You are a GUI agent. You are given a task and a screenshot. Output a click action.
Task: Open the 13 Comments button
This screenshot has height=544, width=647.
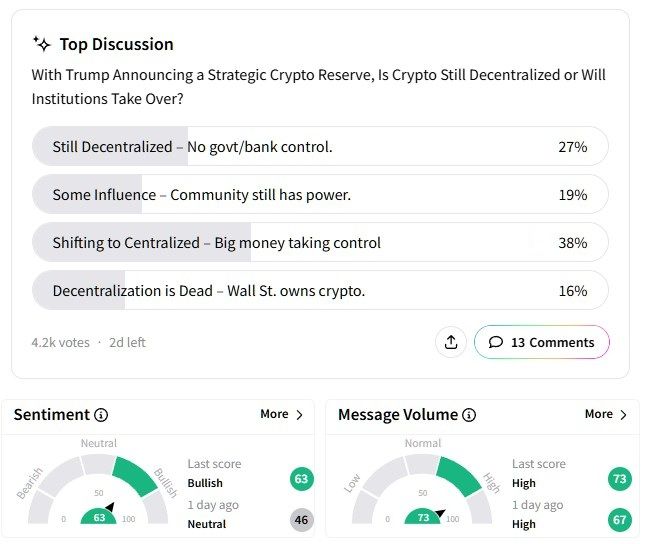click(x=542, y=342)
